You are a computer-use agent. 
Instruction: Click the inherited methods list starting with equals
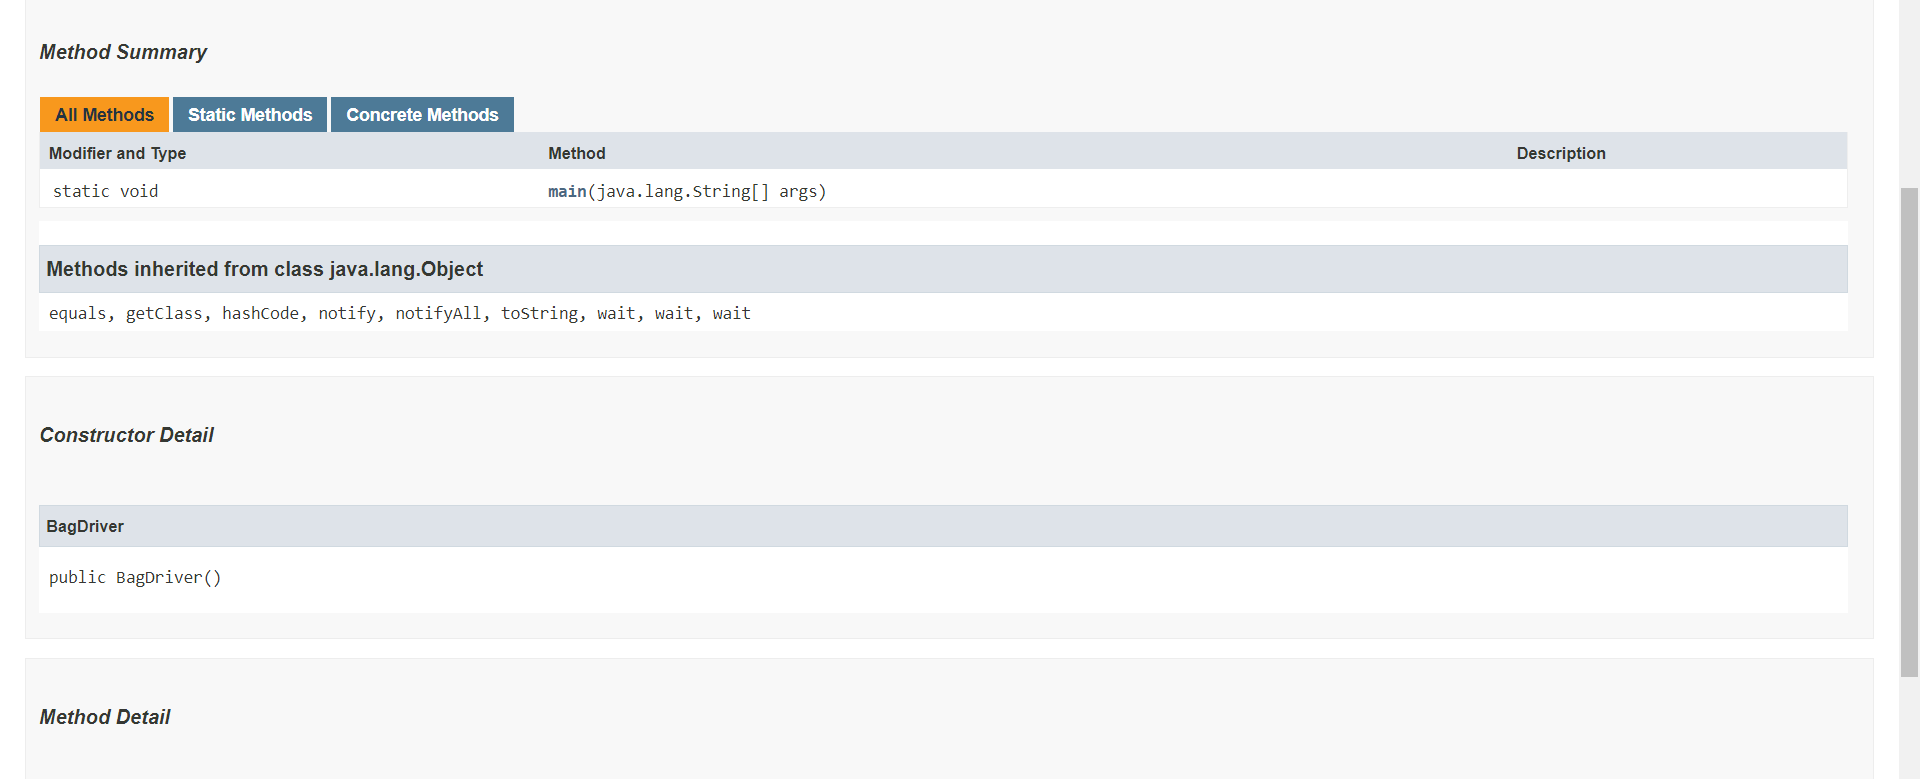click(400, 313)
